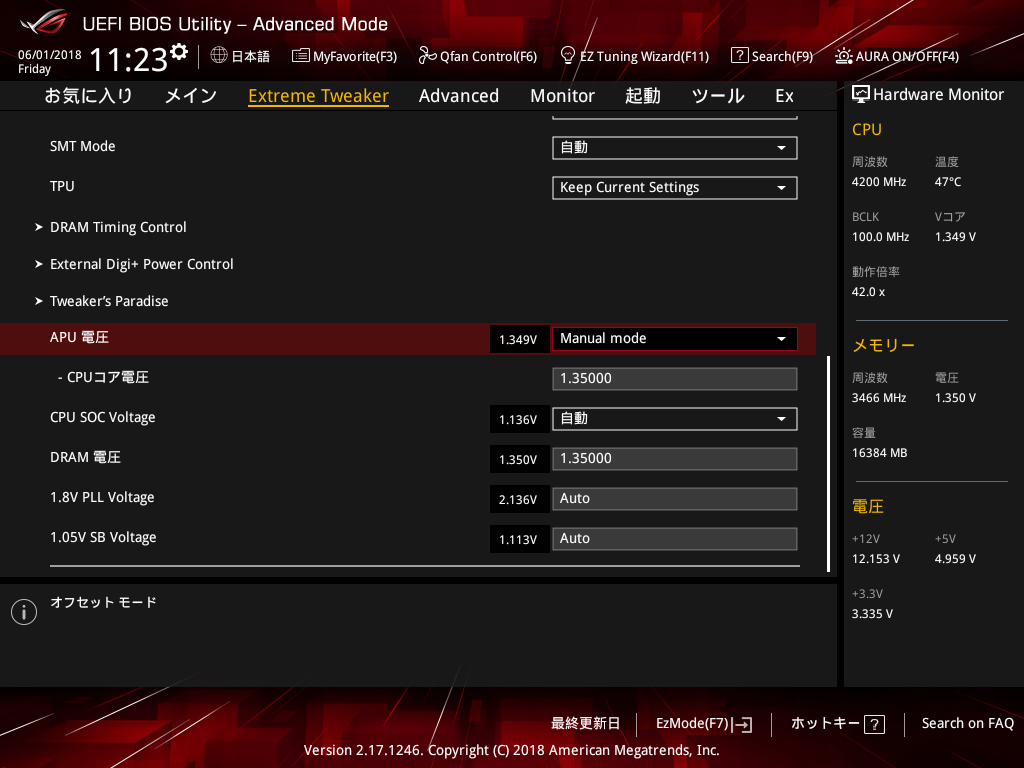Click the 3.335 V reading
The image size is (1024, 768).
click(x=872, y=614)
